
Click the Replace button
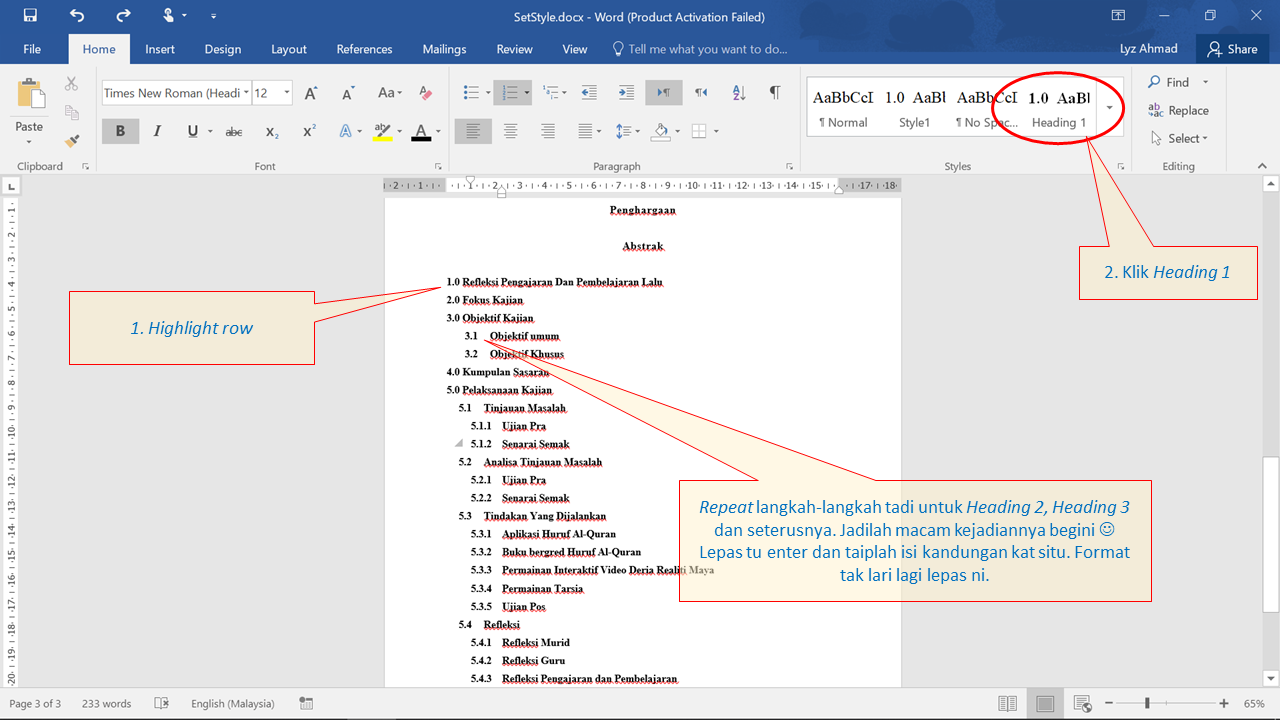1178,110
